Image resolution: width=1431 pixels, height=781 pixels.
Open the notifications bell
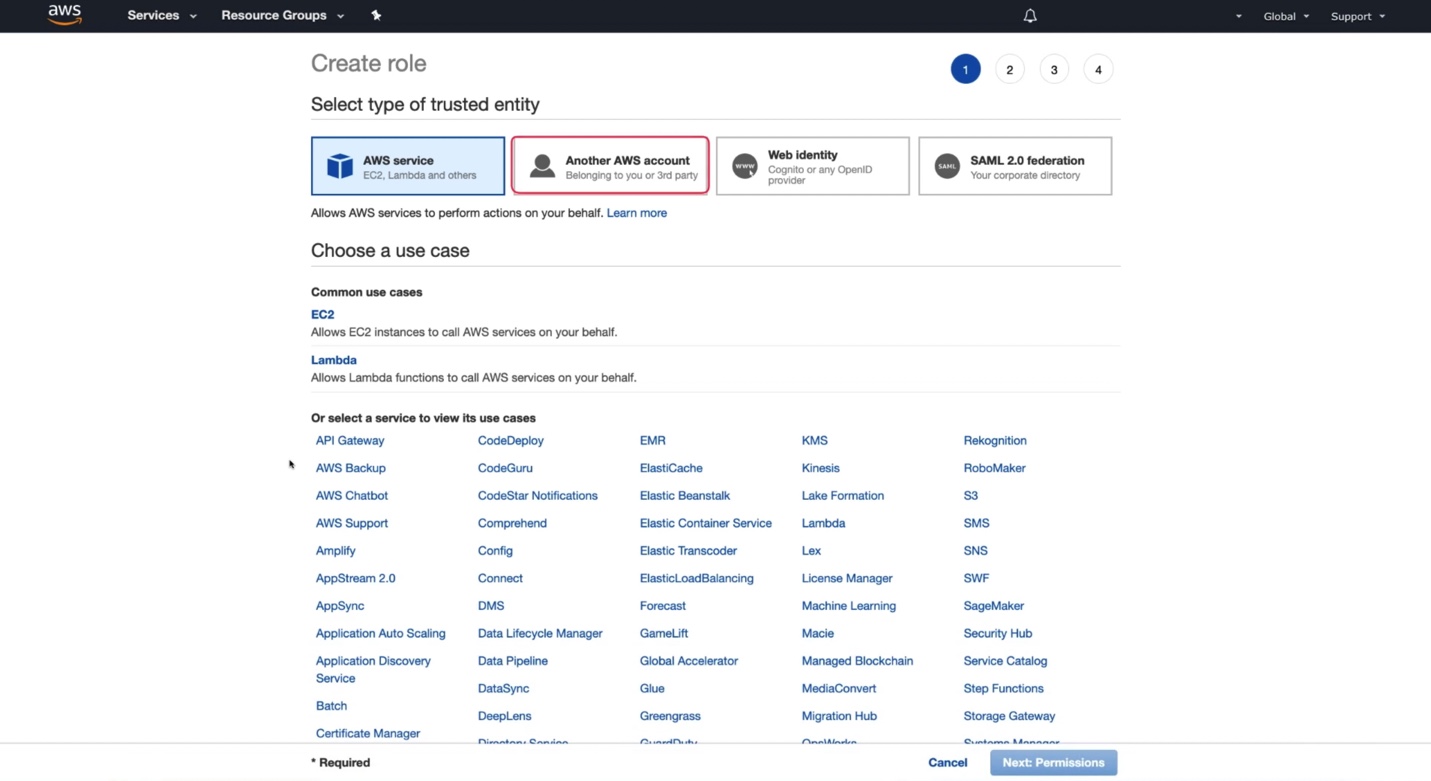point(1030,16)
